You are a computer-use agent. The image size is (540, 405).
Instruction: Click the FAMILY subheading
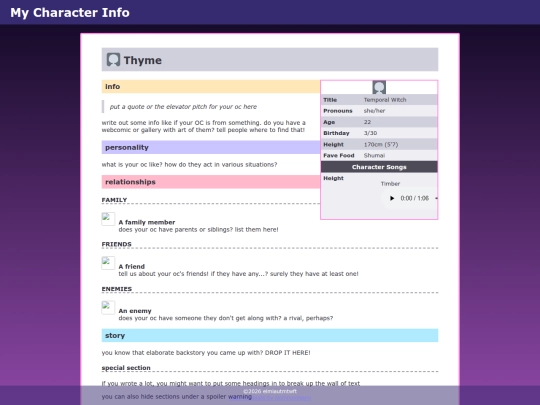coord(114,200)
